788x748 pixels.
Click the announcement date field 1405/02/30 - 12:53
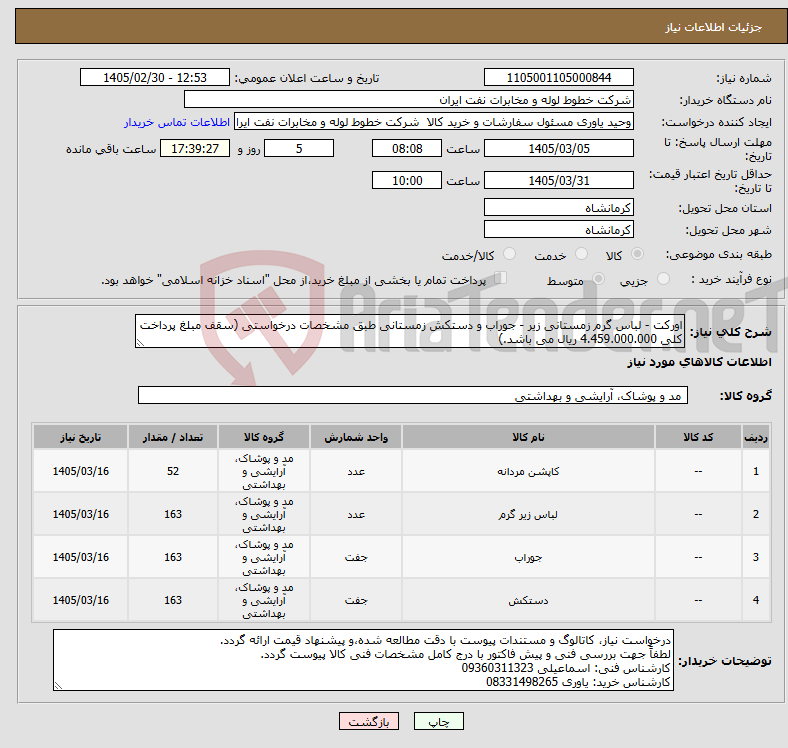pos(155,77)
